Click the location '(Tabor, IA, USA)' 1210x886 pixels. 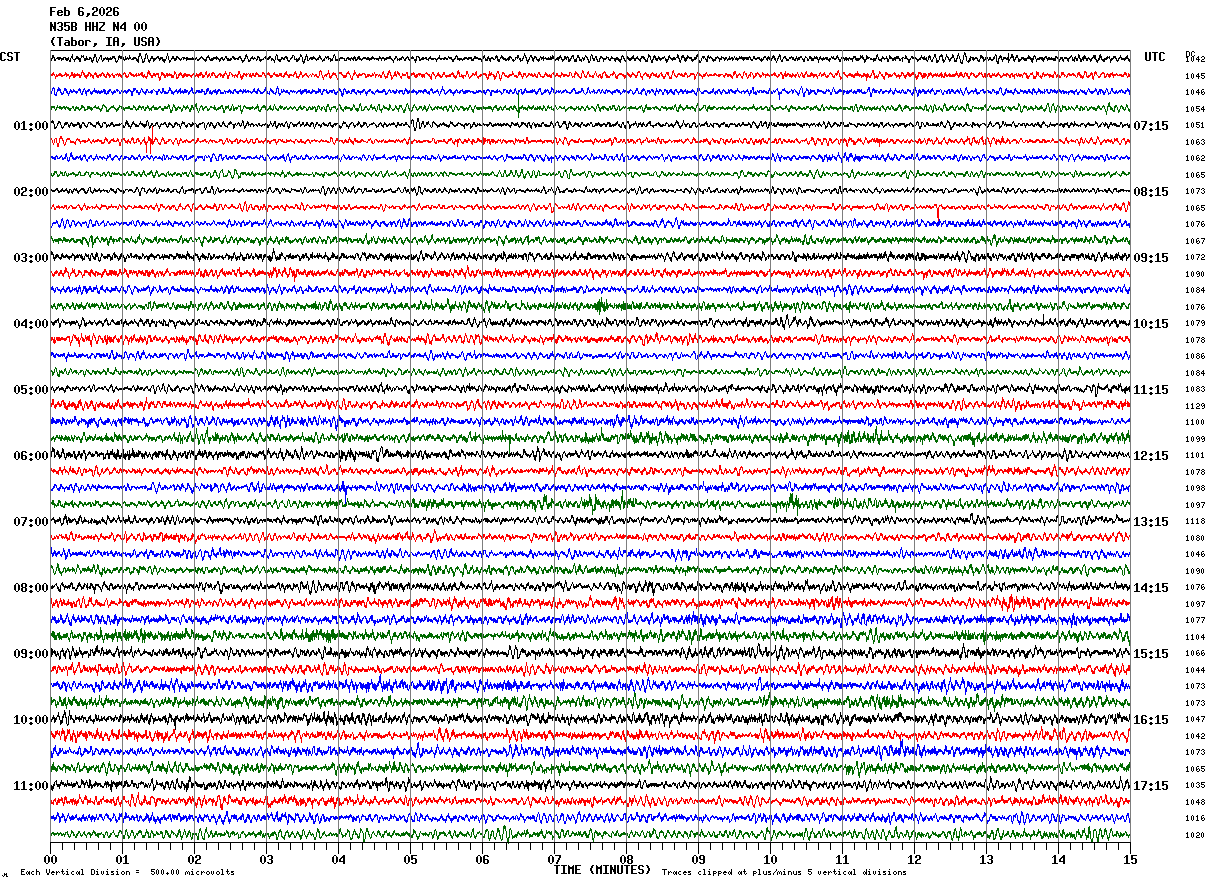pyautogui.click(x=105, y=42)
